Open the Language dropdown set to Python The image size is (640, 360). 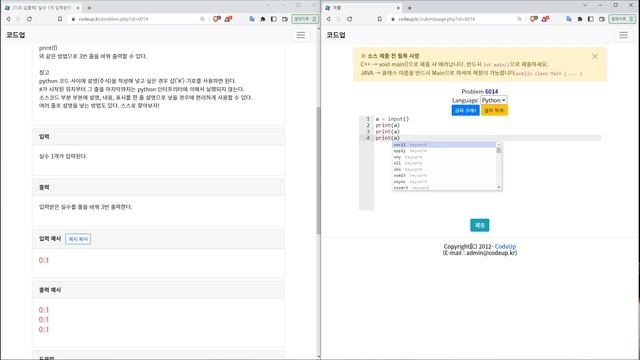pos(493,100)
